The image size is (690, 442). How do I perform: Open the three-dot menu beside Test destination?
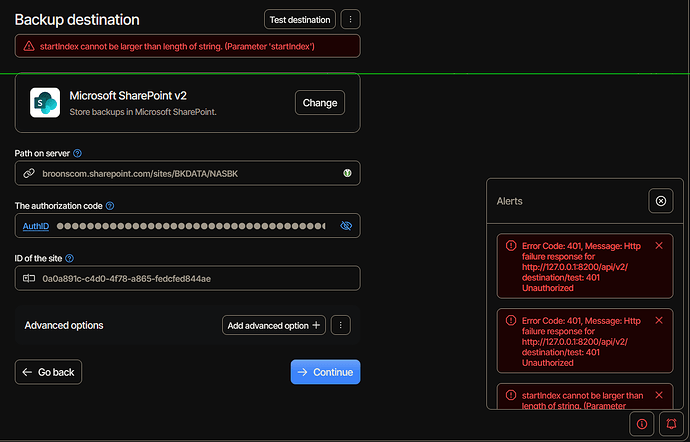[x=350, y=19]
